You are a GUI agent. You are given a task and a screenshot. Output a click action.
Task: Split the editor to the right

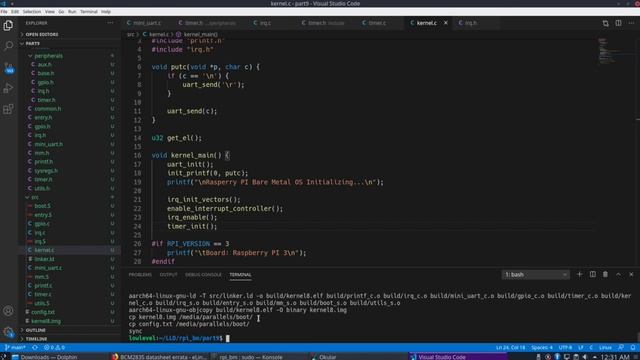618,23
